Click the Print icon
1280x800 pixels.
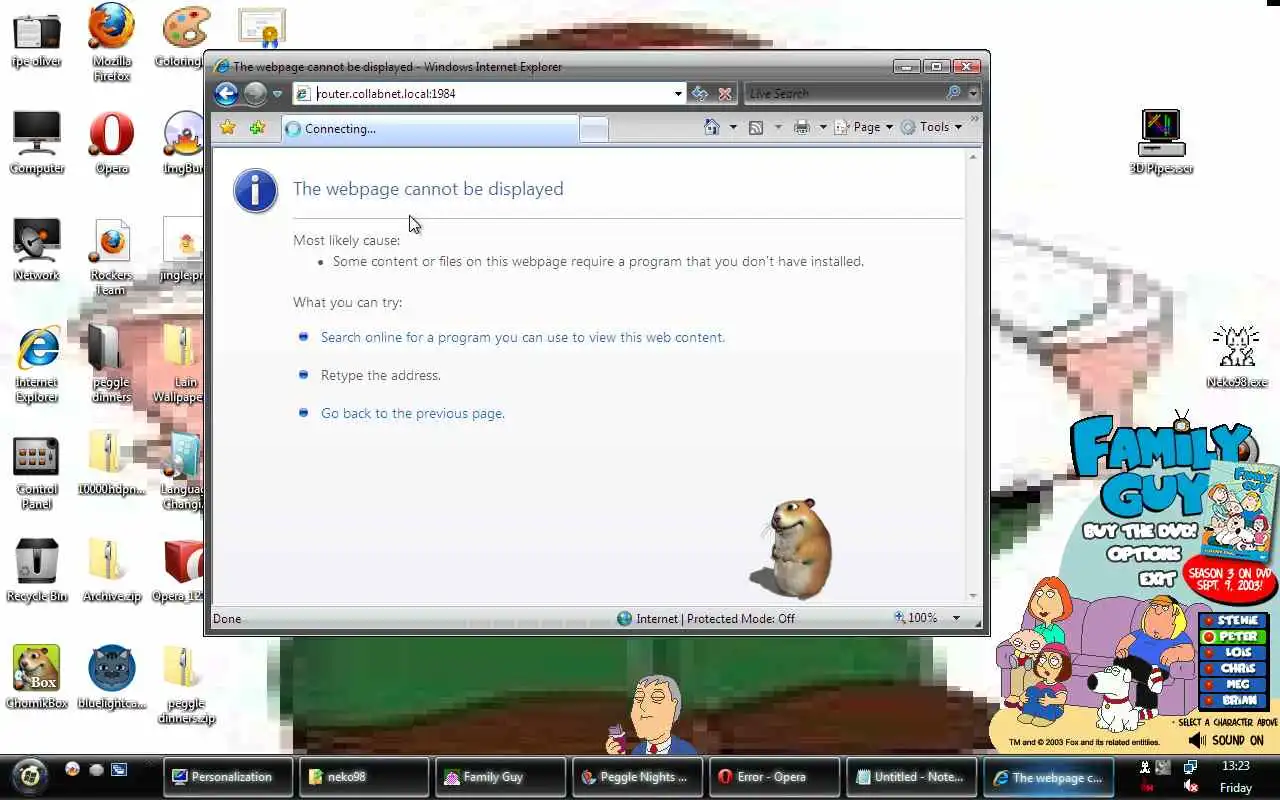(802, 127)
